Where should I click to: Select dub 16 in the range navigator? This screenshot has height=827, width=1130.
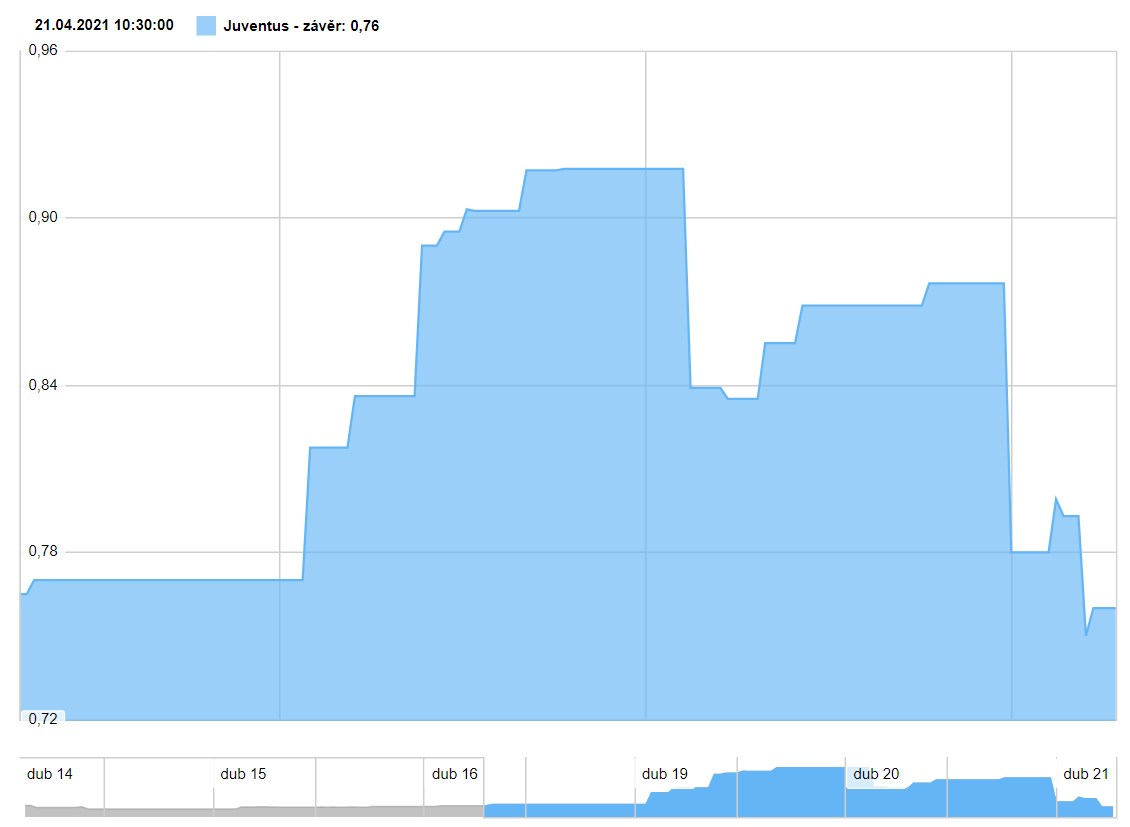pyautogui.click(x=455, y=774)
